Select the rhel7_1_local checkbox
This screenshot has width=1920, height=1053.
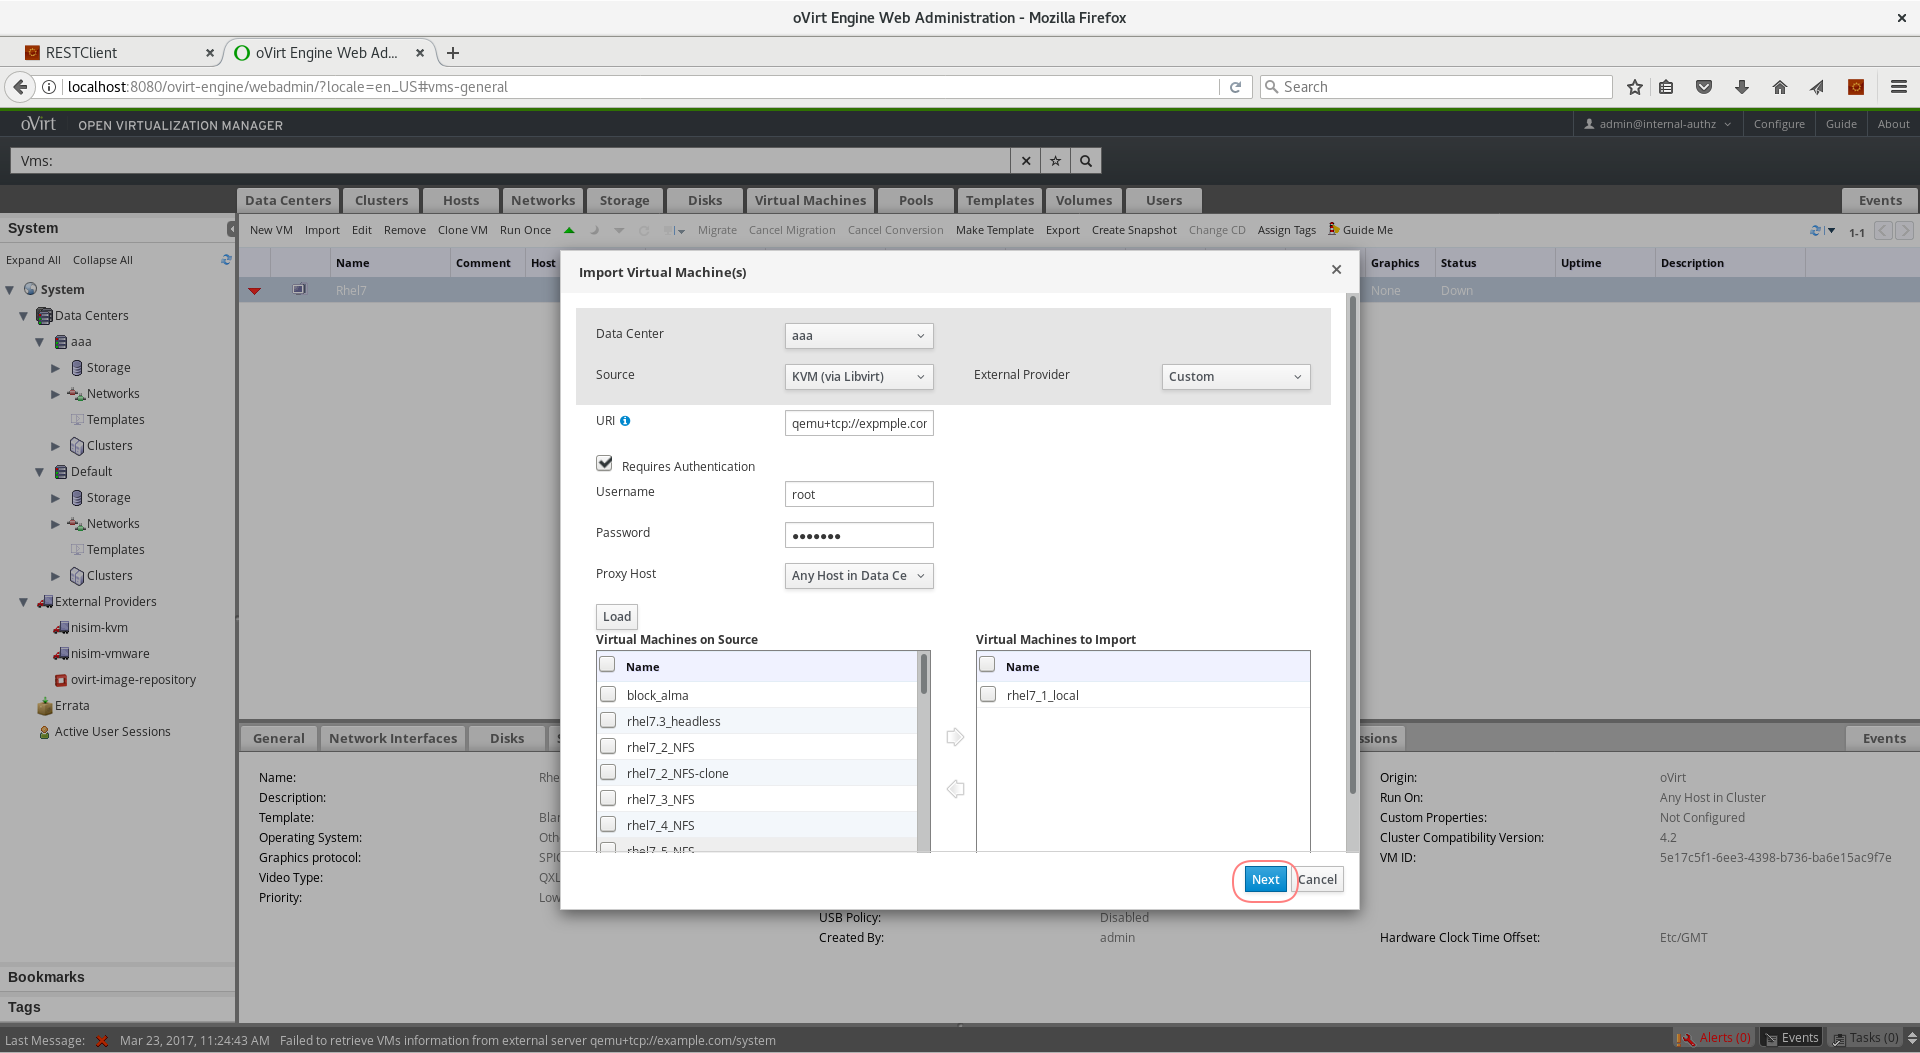[x=988, y=694]
